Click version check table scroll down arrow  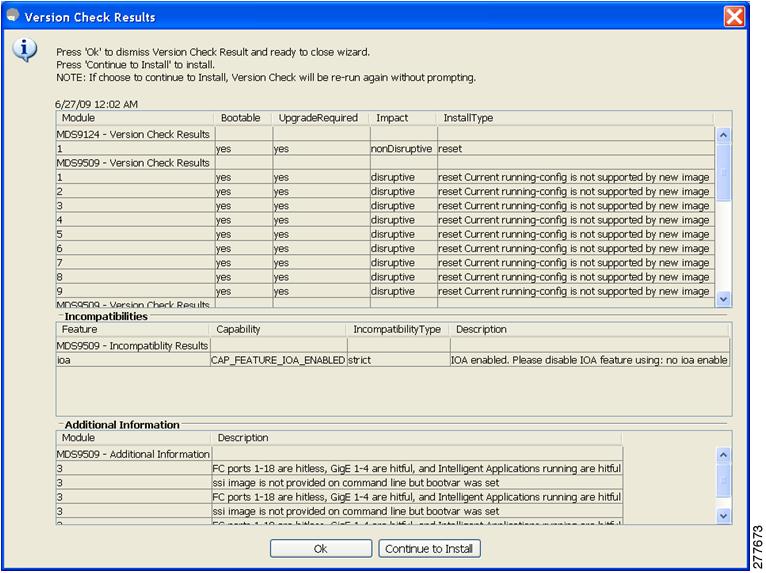tap(723, 298)
